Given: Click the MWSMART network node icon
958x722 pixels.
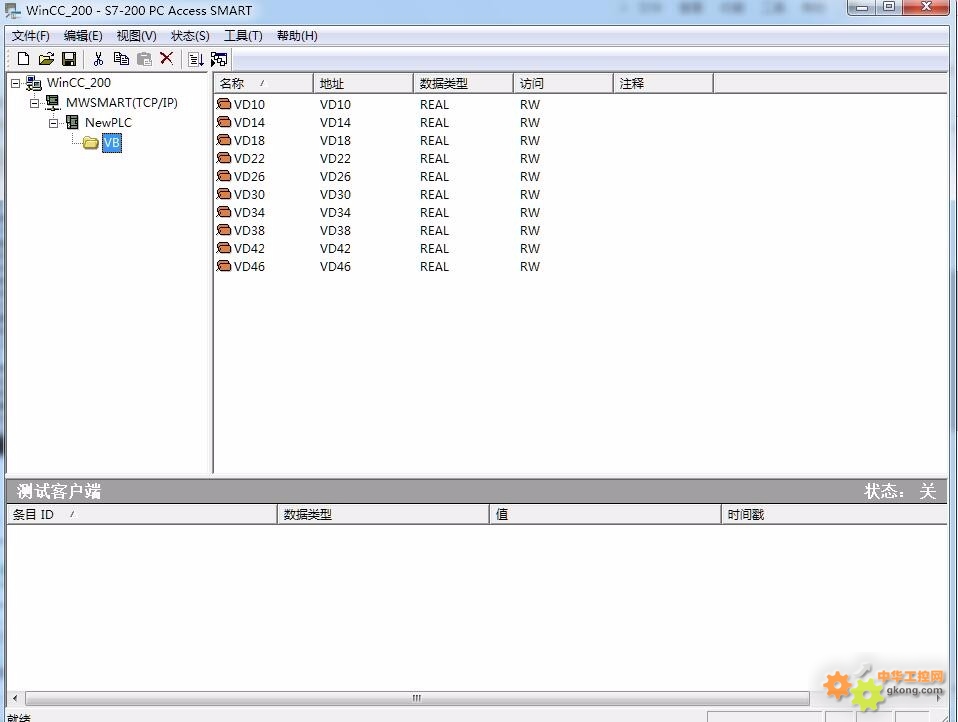Looking at the screenshot, I should click(x=53, y=103).
